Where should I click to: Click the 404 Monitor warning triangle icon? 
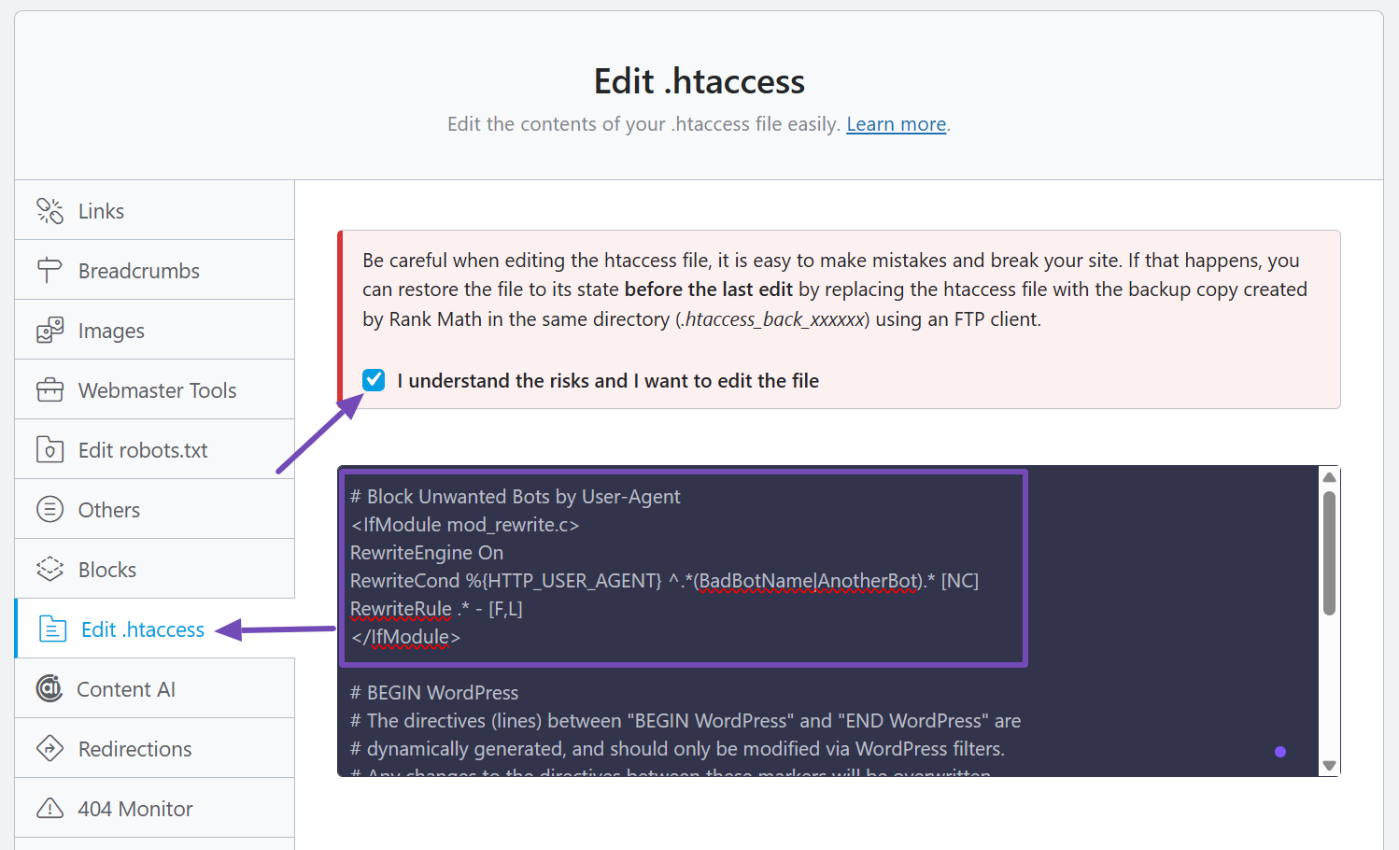[50, 808]
